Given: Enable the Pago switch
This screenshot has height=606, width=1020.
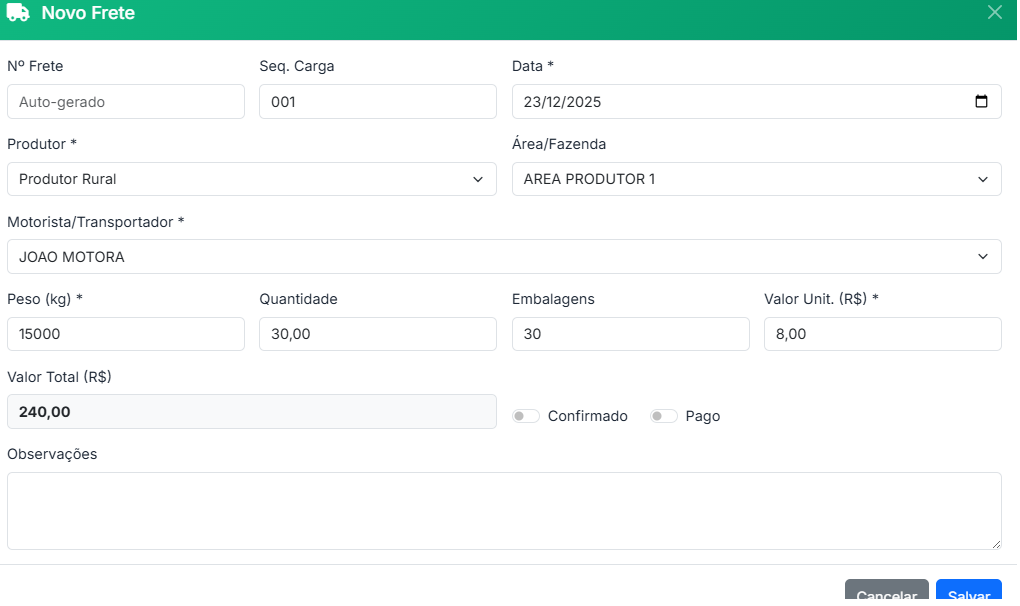Looking at the screenshot, I should click(664, 416).
